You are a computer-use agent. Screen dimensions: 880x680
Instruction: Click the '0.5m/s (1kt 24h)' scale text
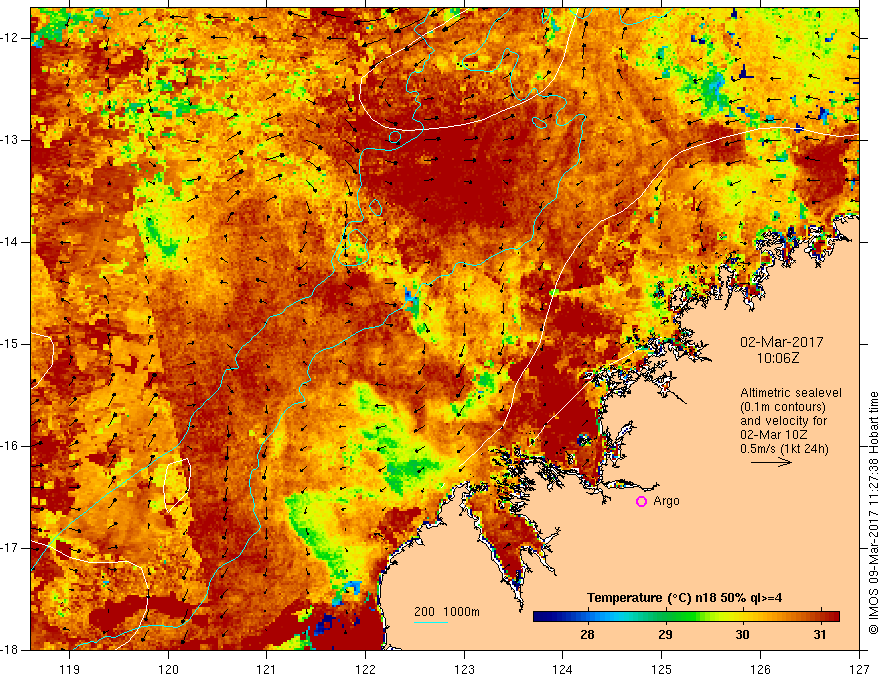[784, 448]
